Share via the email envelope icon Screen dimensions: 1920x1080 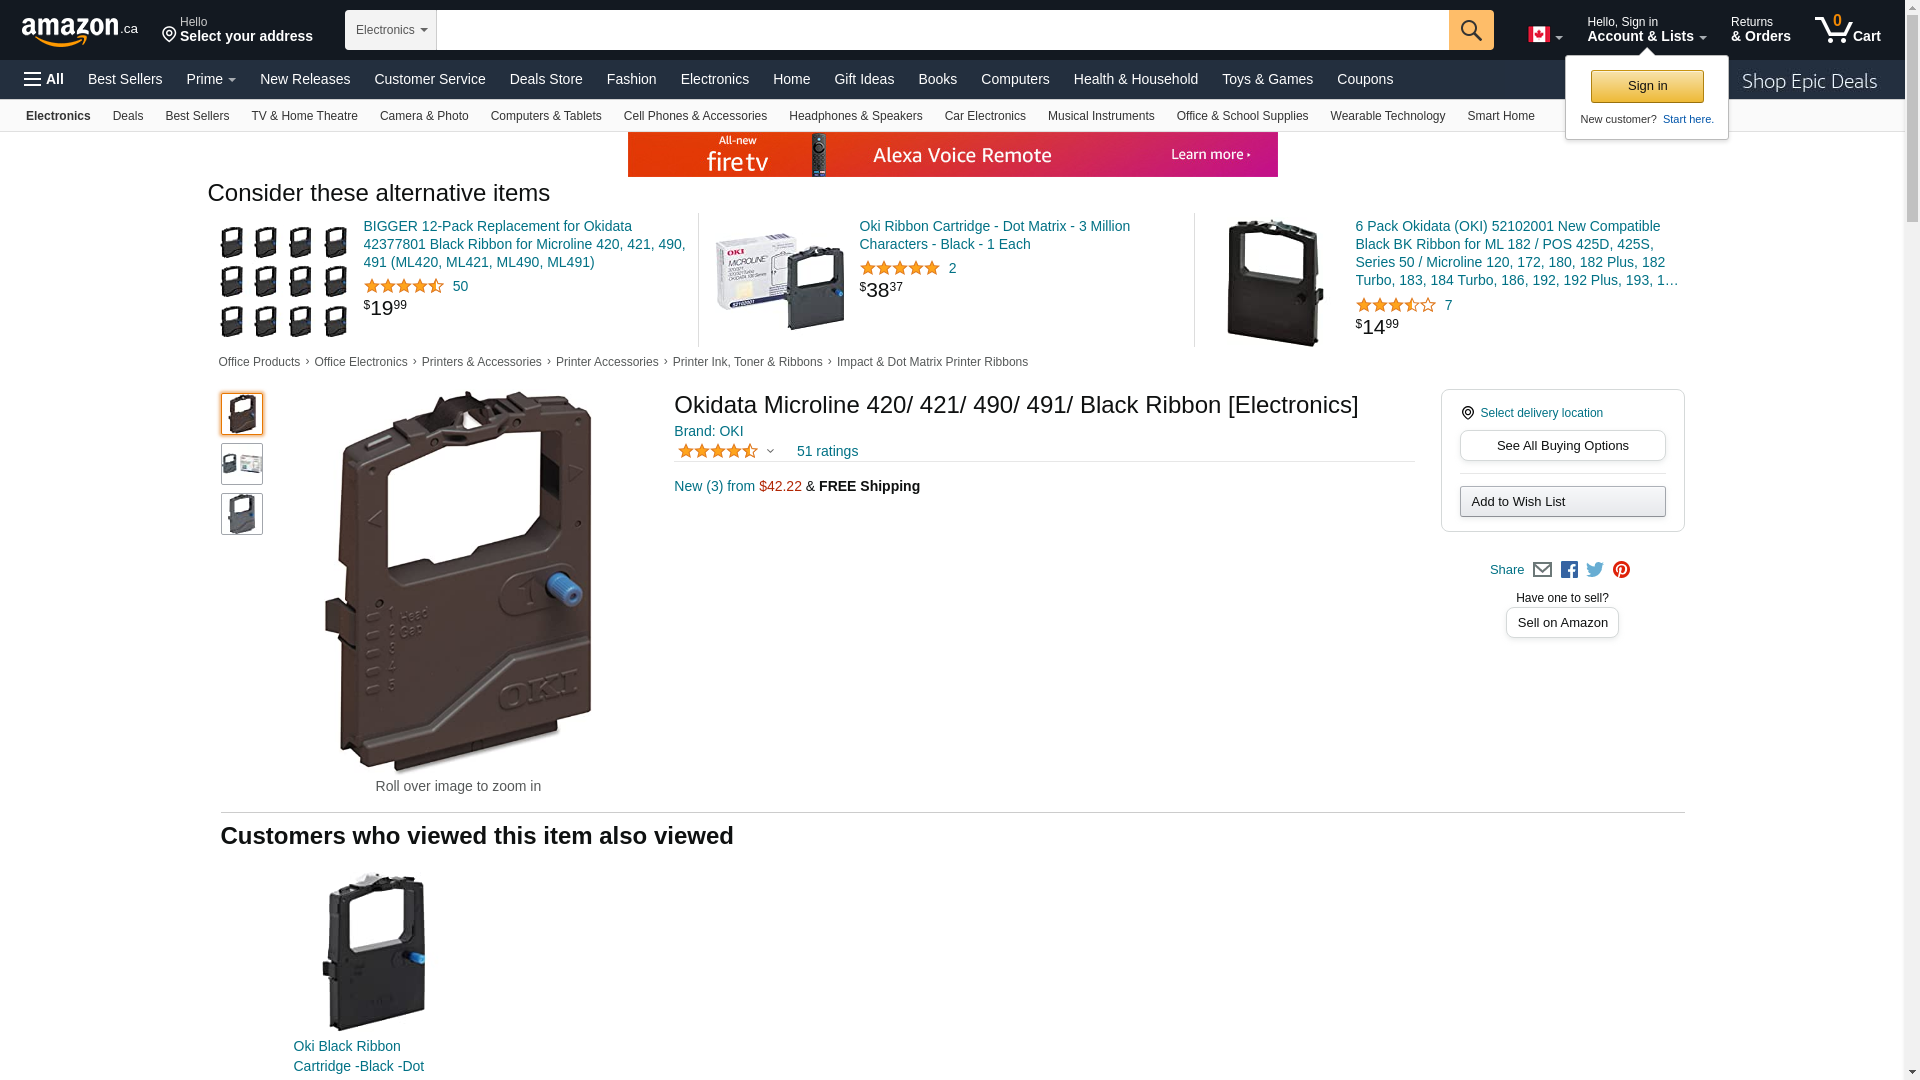point(1542,570)
